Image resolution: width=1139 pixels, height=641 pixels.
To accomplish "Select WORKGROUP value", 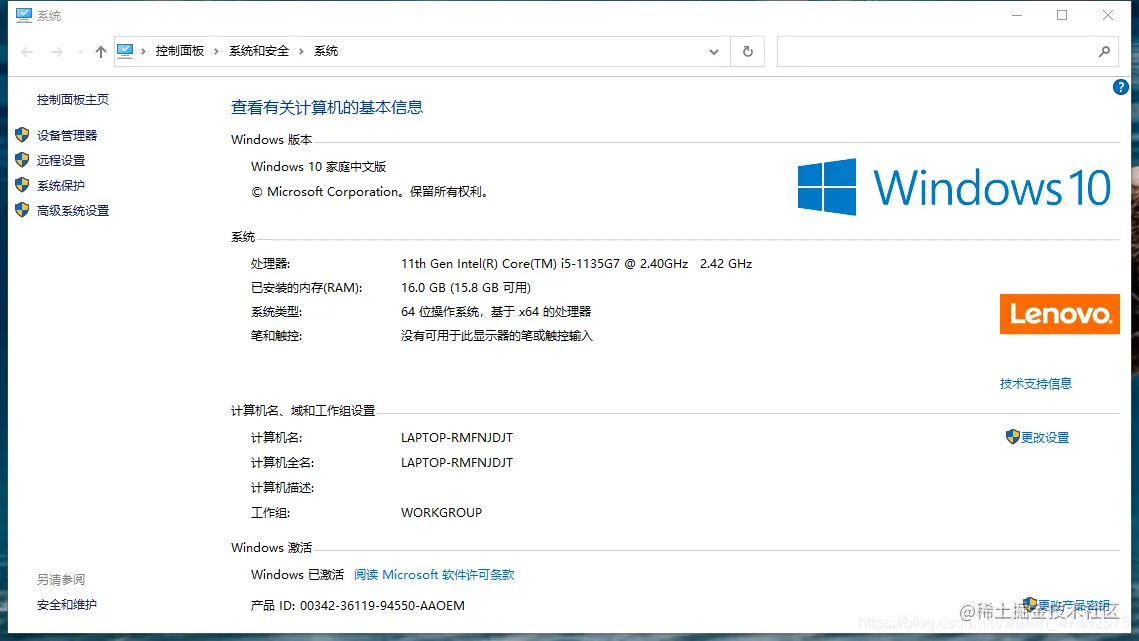I will tap(442, 512).
